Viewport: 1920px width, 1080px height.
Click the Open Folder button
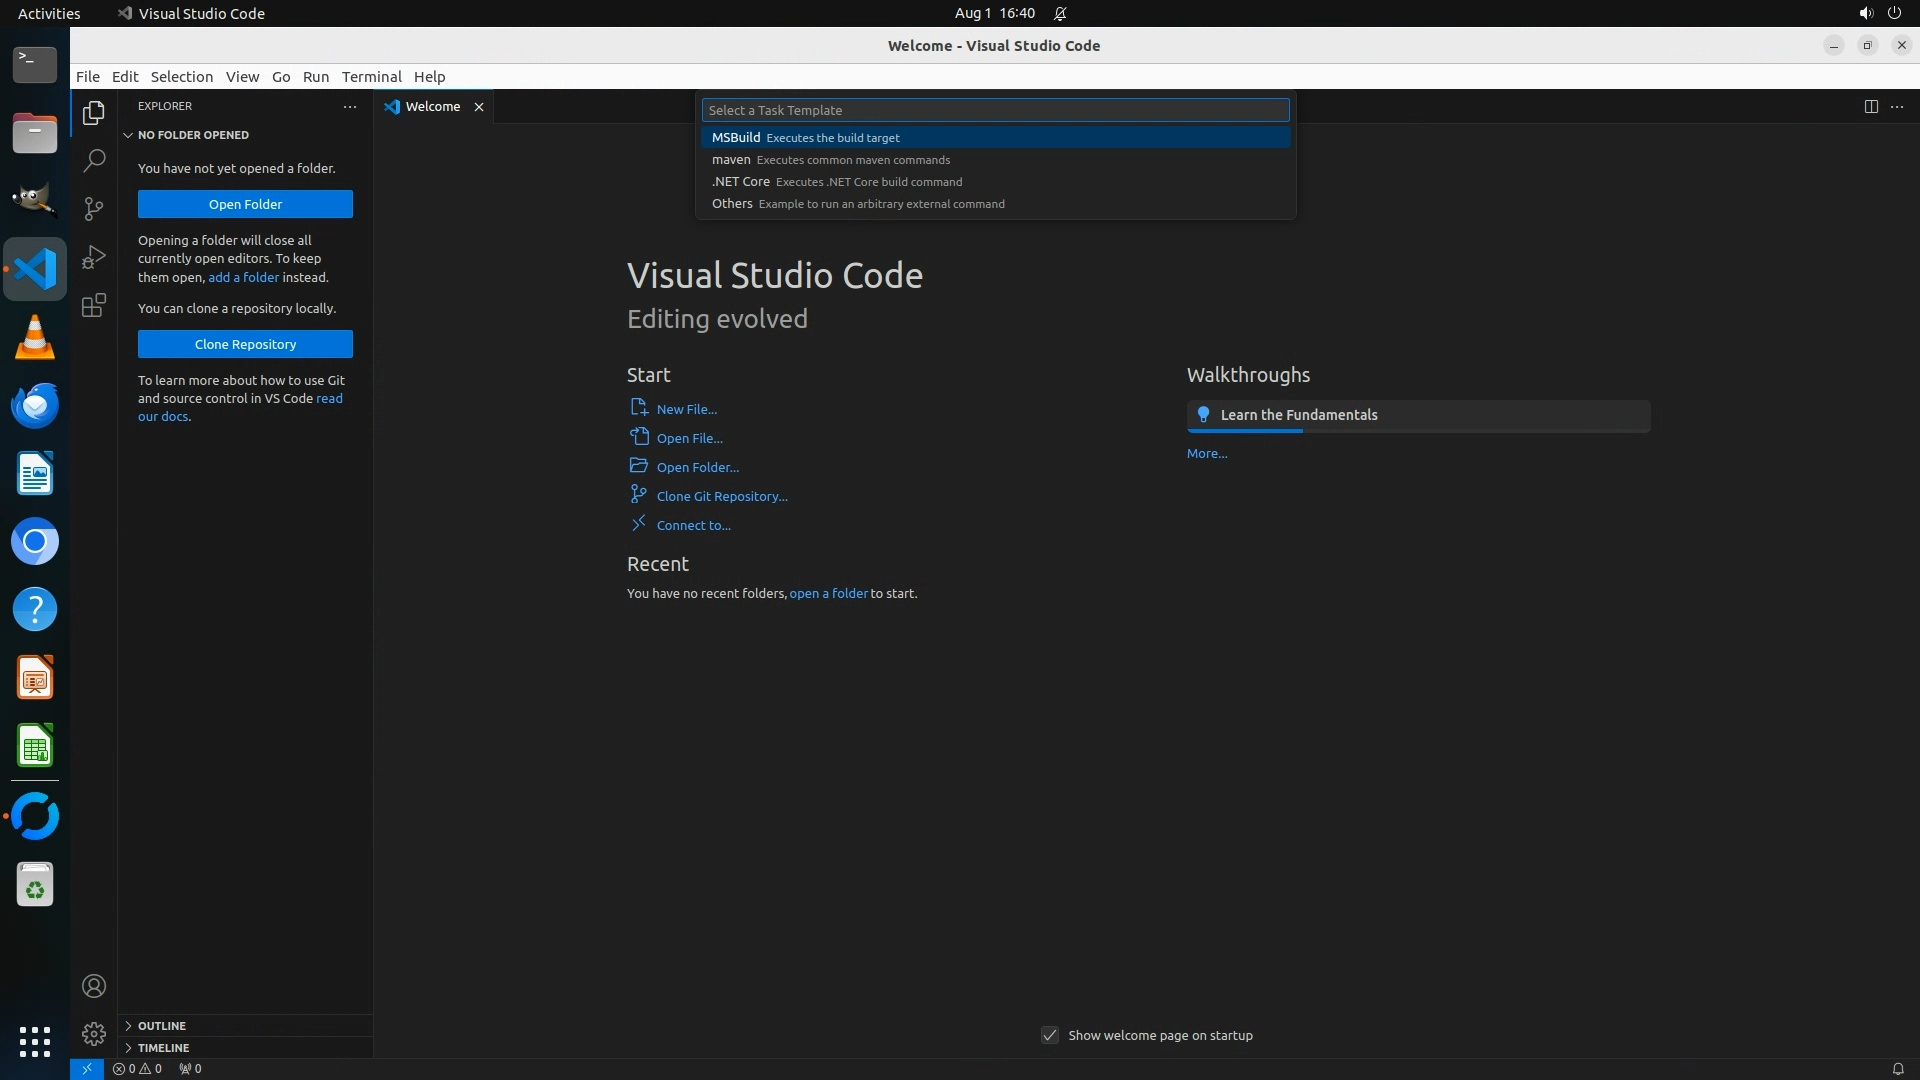[245, 204]
